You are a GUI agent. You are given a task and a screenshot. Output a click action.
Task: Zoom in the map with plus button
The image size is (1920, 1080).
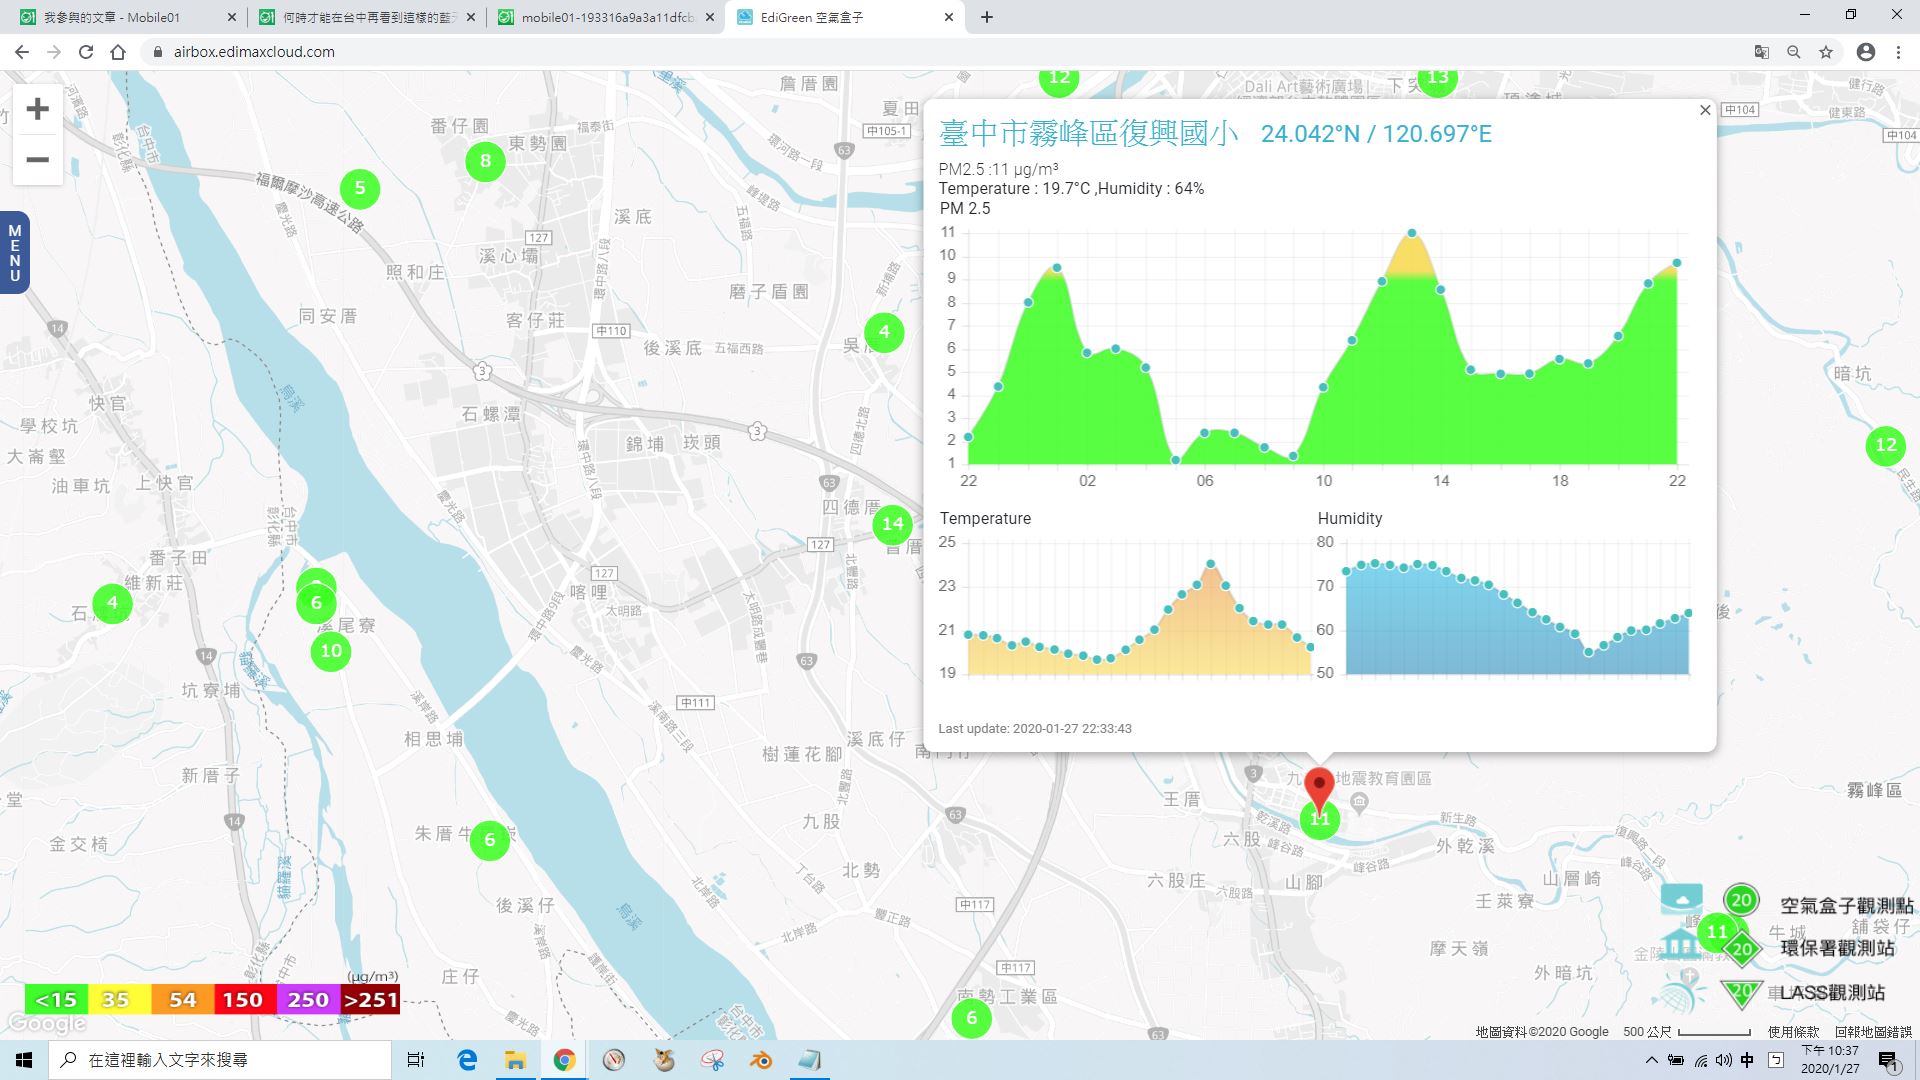[37, 109]
